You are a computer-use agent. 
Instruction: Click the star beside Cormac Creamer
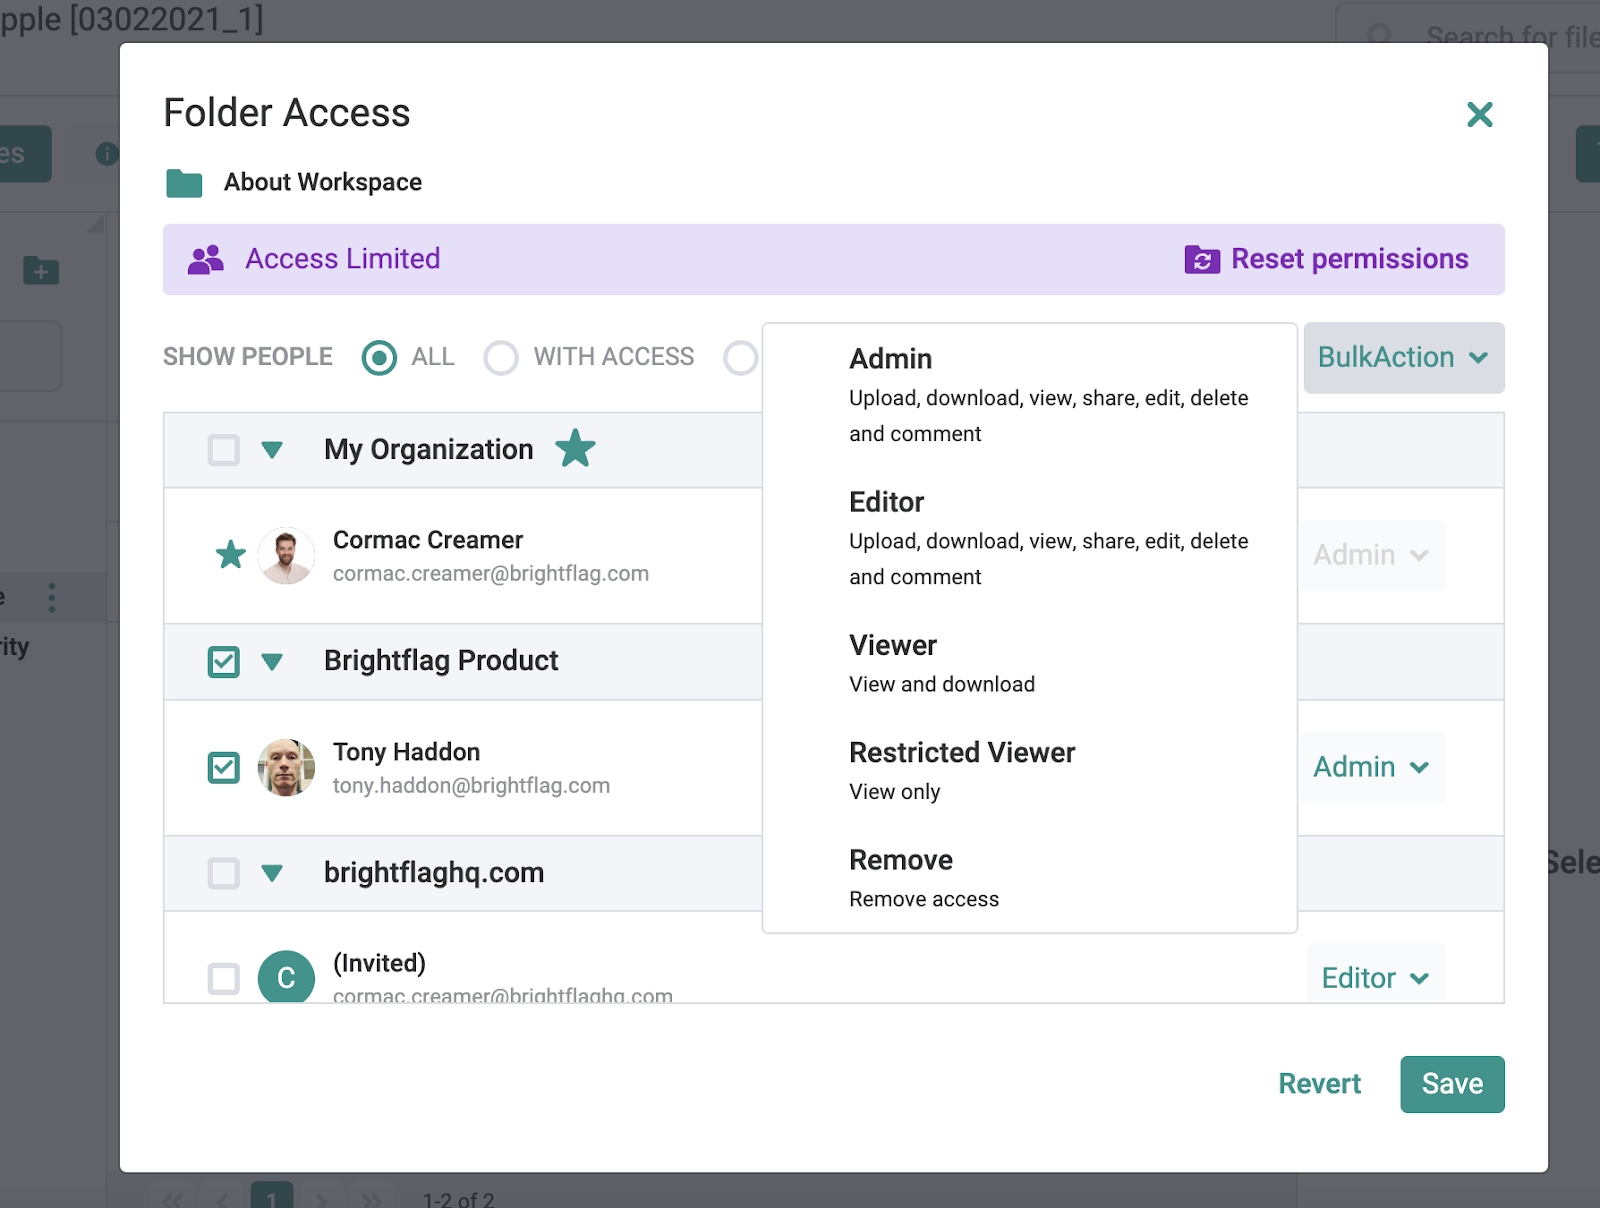coord(231,554)
